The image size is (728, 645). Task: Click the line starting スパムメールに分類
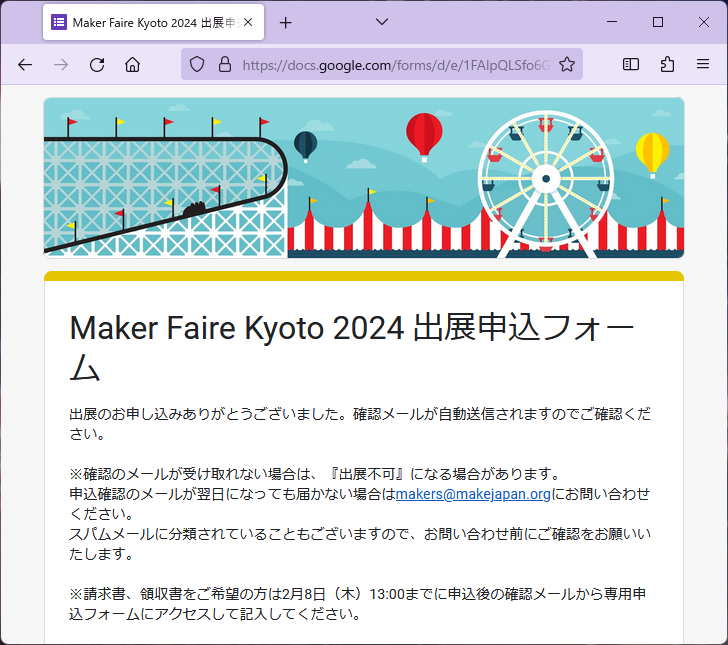360,544
